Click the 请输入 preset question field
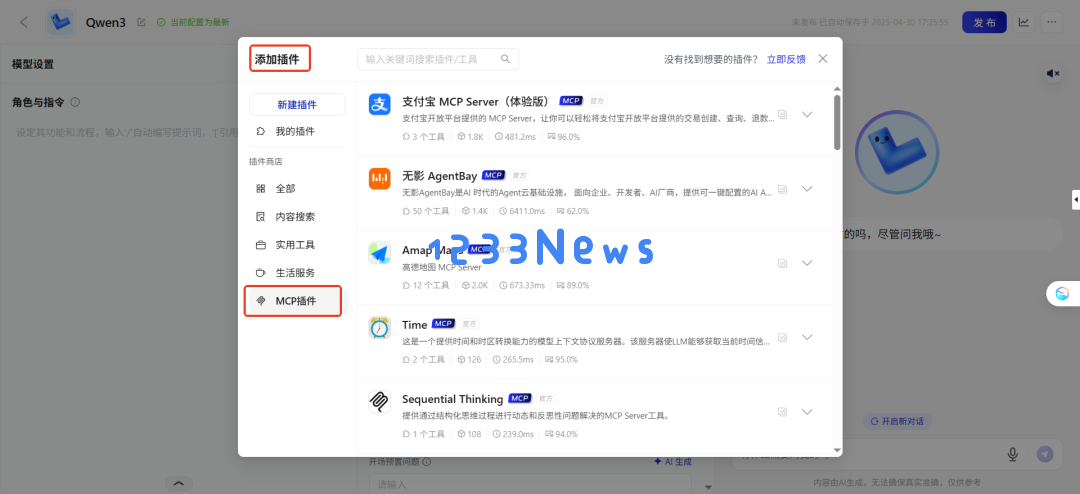This screenshot has height=494, width=1080. [x=530, y=484]
